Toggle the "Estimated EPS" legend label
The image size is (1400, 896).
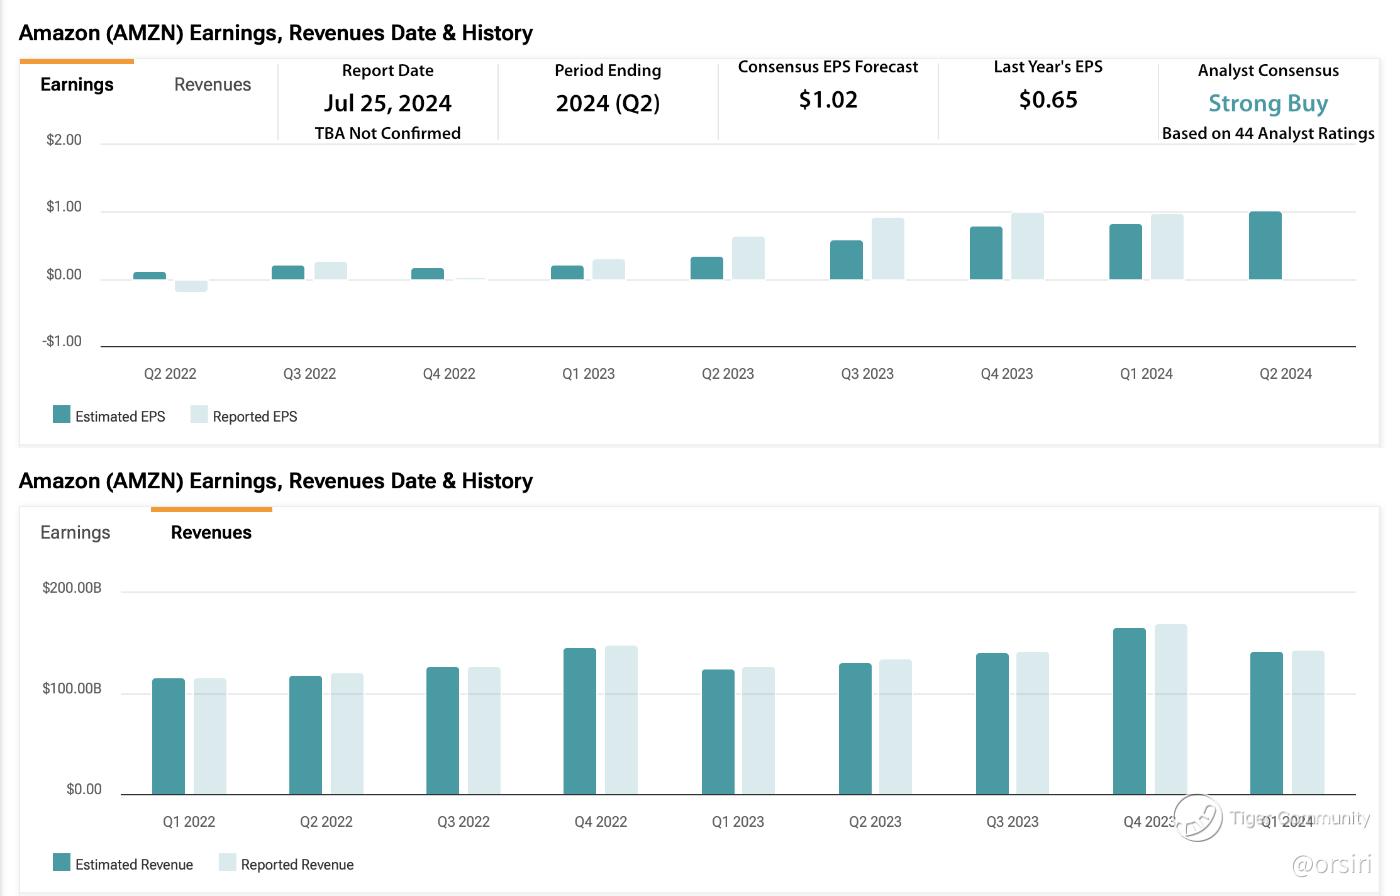[120, 417]
